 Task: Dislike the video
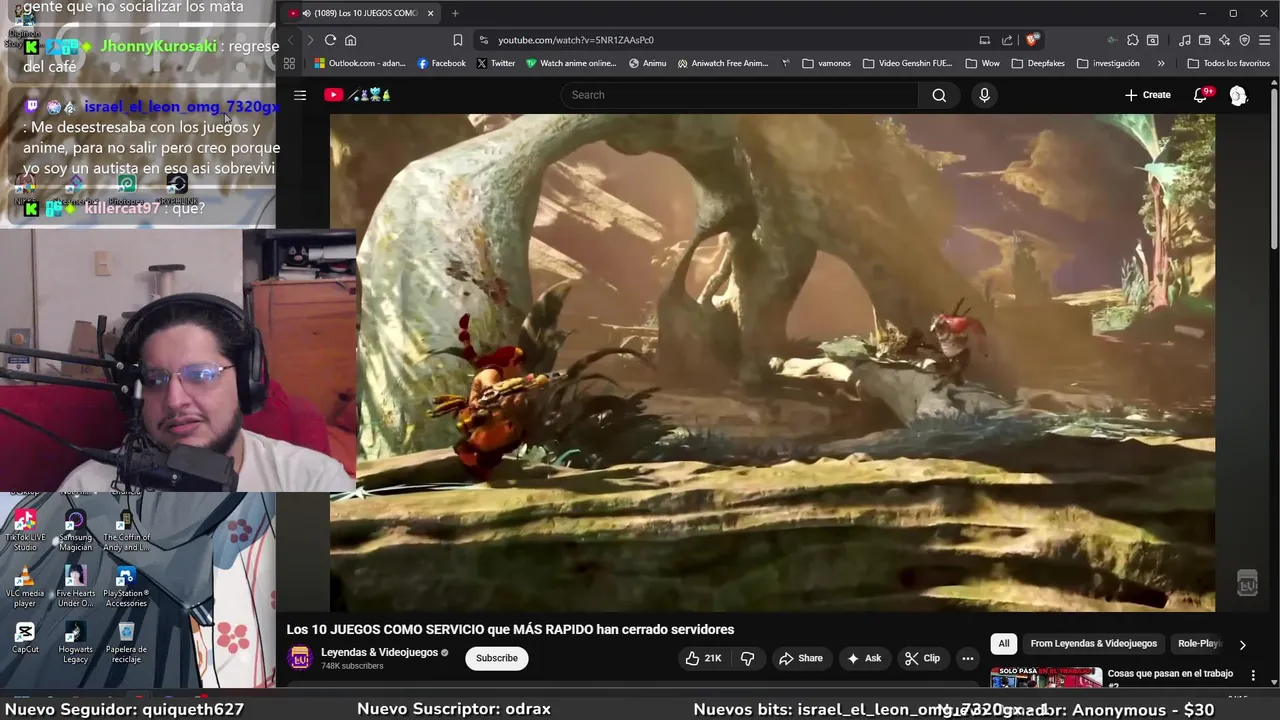747,658
